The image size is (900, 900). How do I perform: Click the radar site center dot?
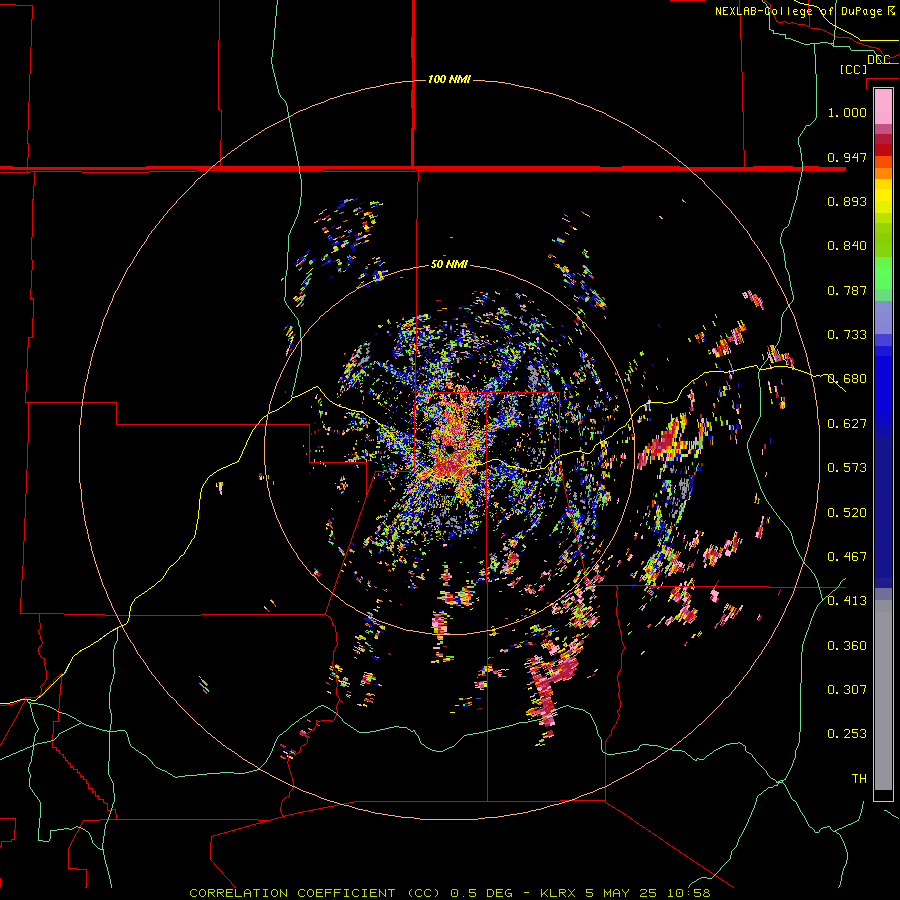click(x=448, y=448)
